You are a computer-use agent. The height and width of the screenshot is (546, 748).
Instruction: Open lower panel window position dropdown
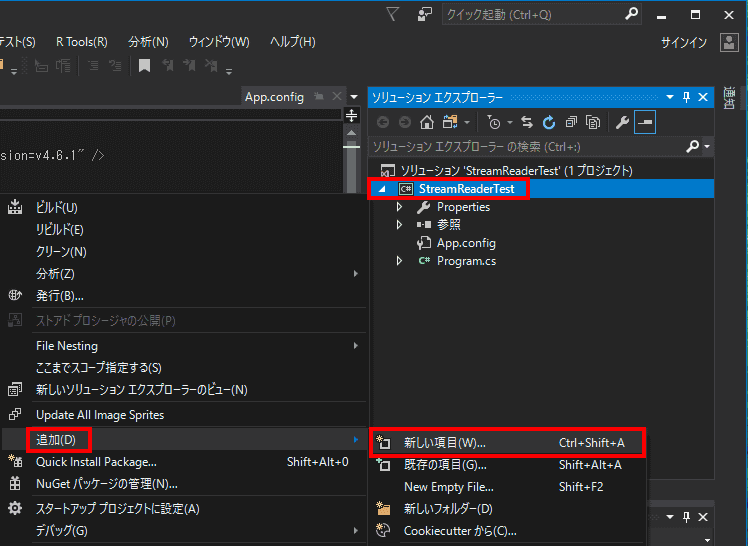pyautogui.click(x=670, y=517)
